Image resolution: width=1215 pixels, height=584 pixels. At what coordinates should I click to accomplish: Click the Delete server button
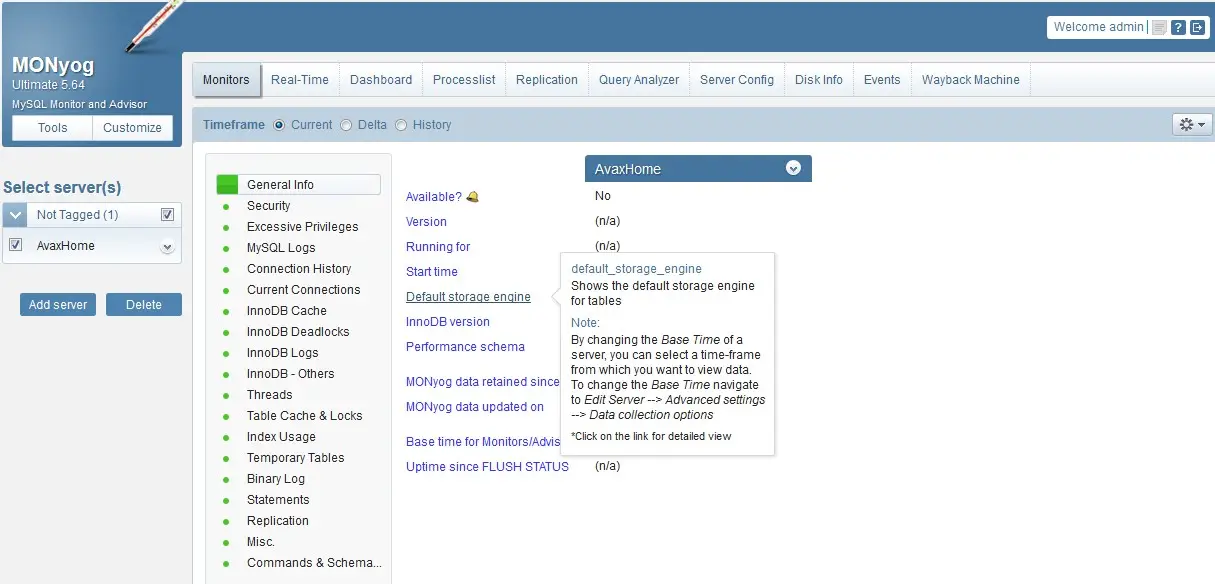[144, 305]
